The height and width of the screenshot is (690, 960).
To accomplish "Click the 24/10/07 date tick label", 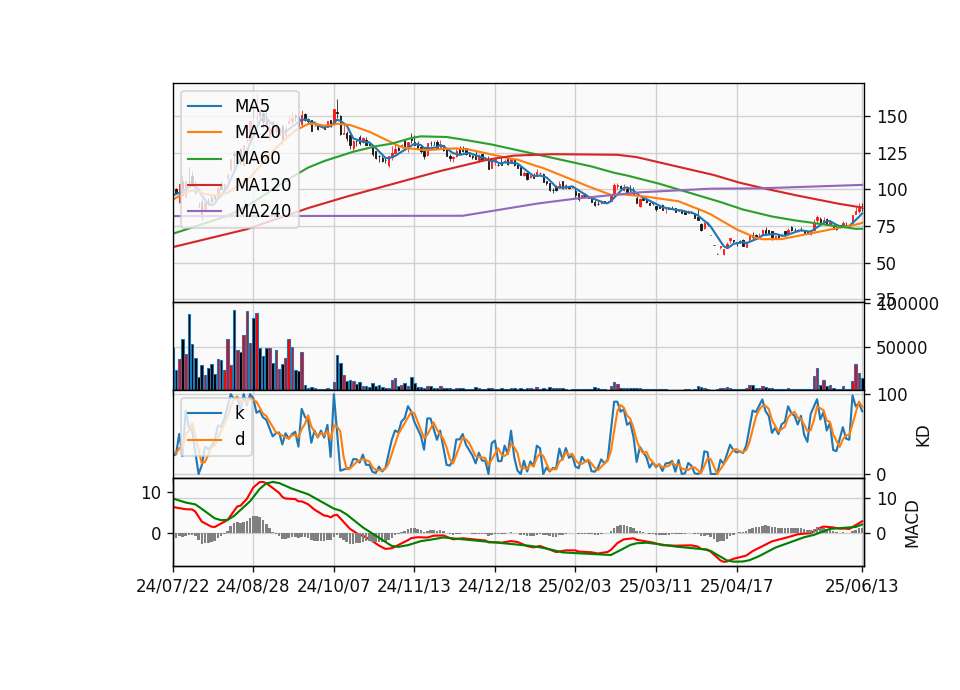I will (x=334, y=586).
